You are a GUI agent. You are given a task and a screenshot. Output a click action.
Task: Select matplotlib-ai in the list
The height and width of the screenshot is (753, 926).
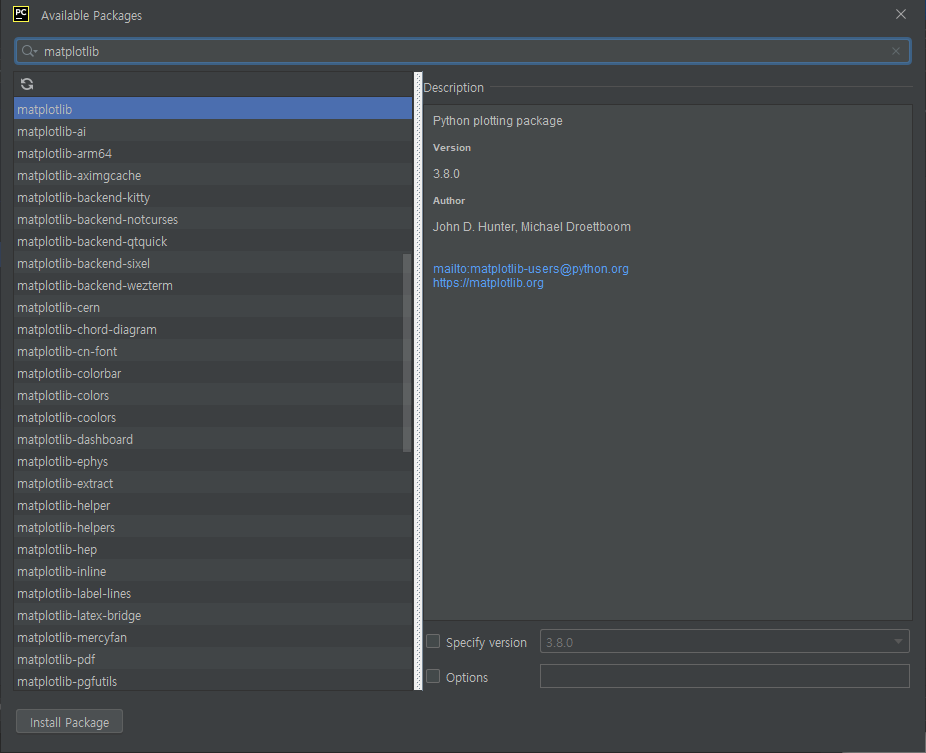(x=213, y=131)
